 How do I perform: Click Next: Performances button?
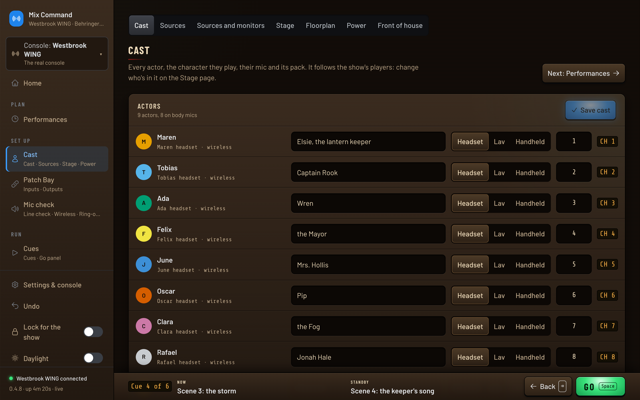583,73
